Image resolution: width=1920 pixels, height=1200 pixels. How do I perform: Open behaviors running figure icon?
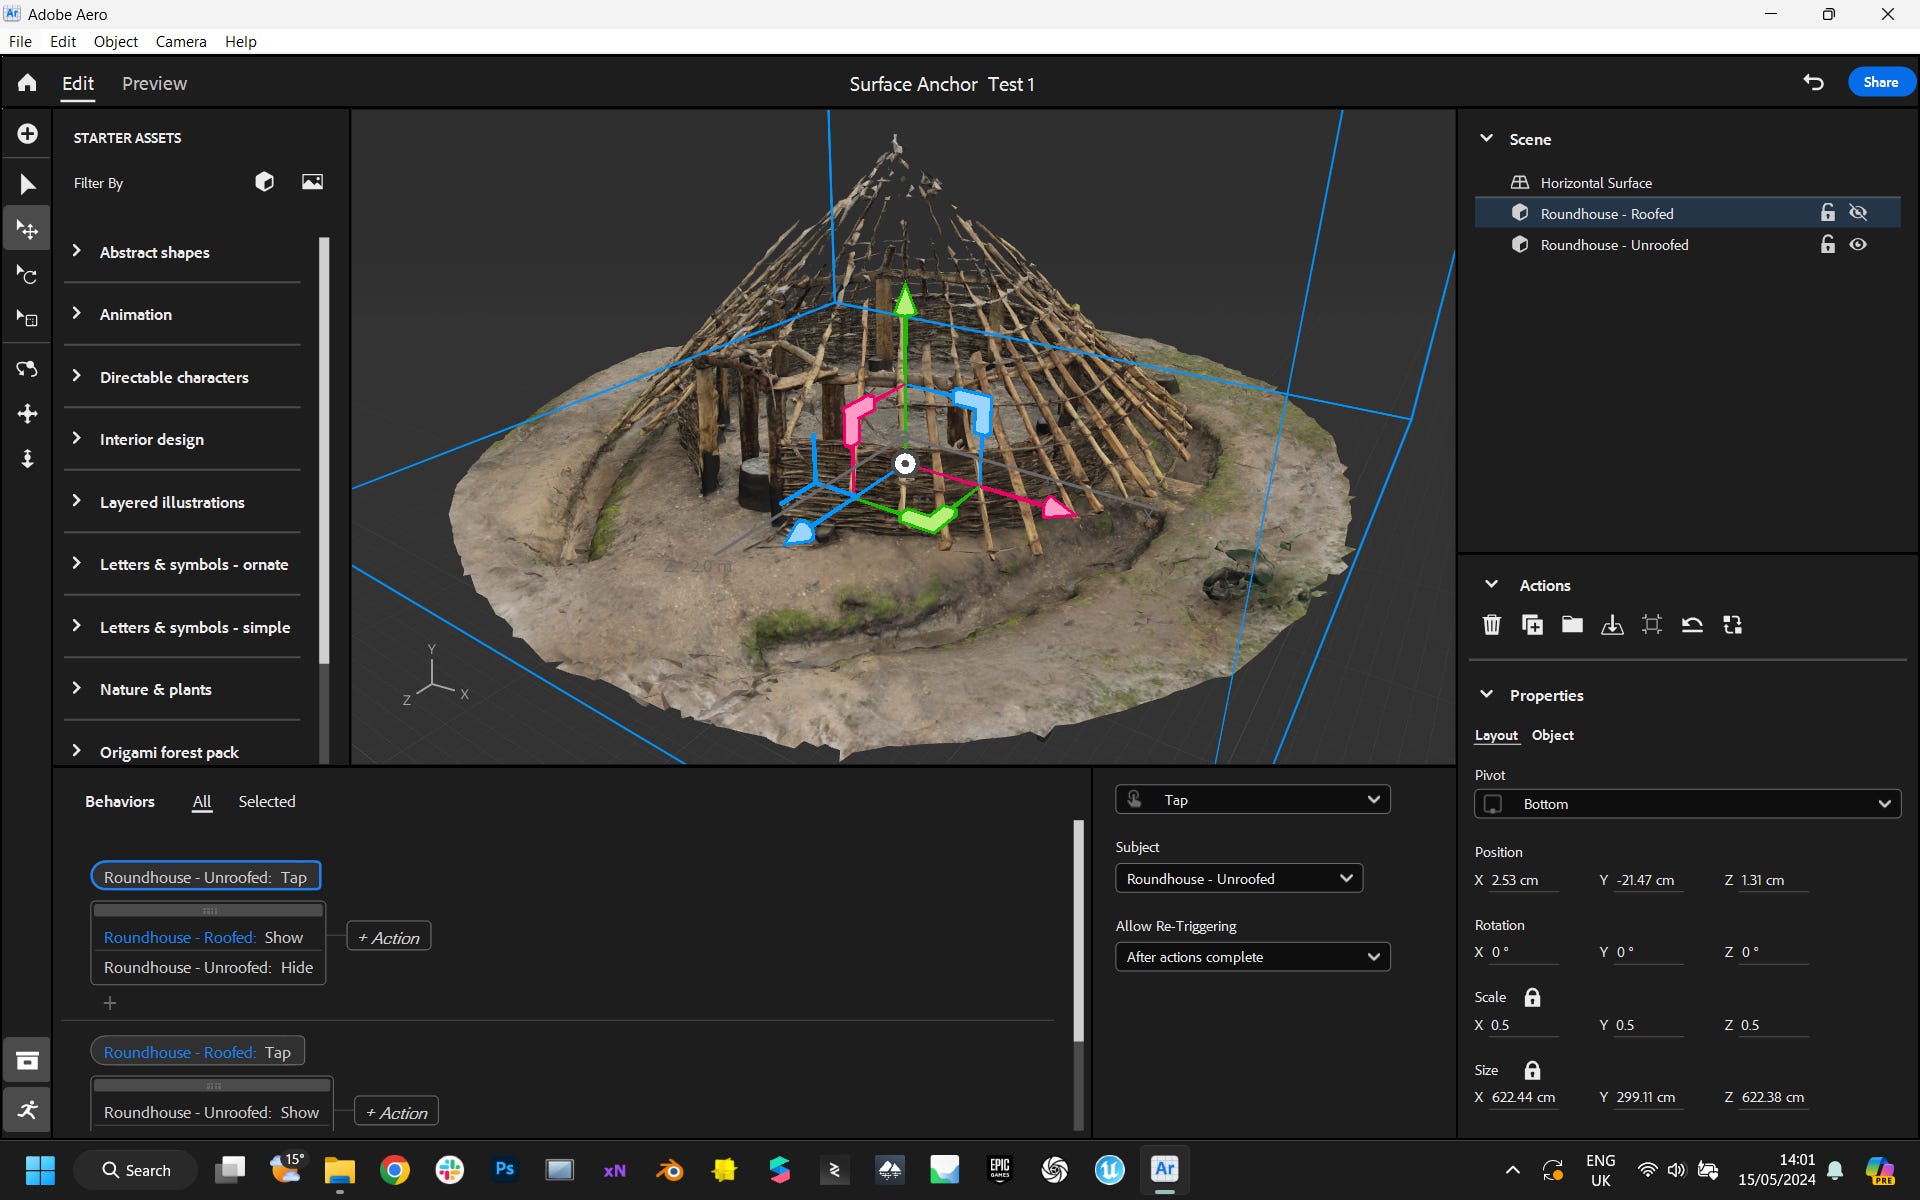click(27, 1109)
